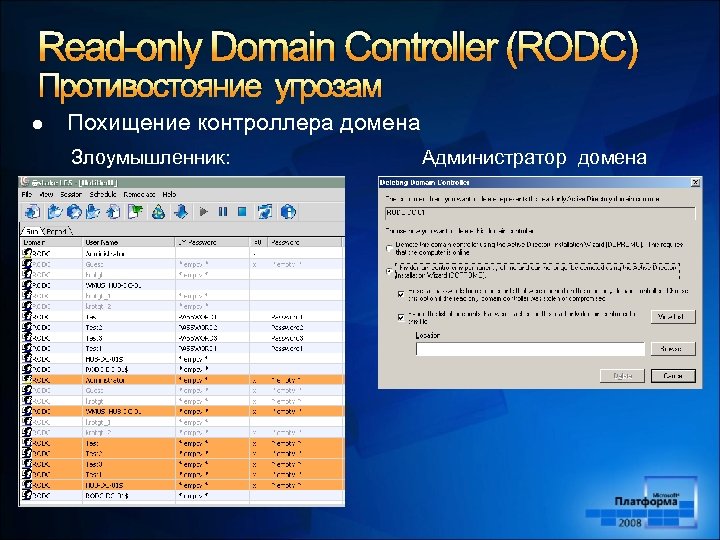Click the Browse button
This screenshot has height=540, width=720.
[673, 349]
